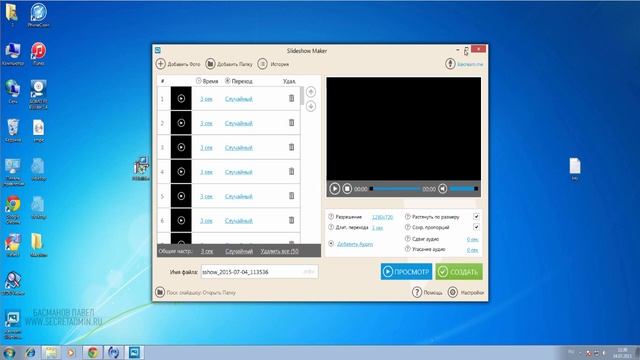Delete slide 6 with its trash icon
This screenshot has width=640, height=360.
click(x=291, y=220)
